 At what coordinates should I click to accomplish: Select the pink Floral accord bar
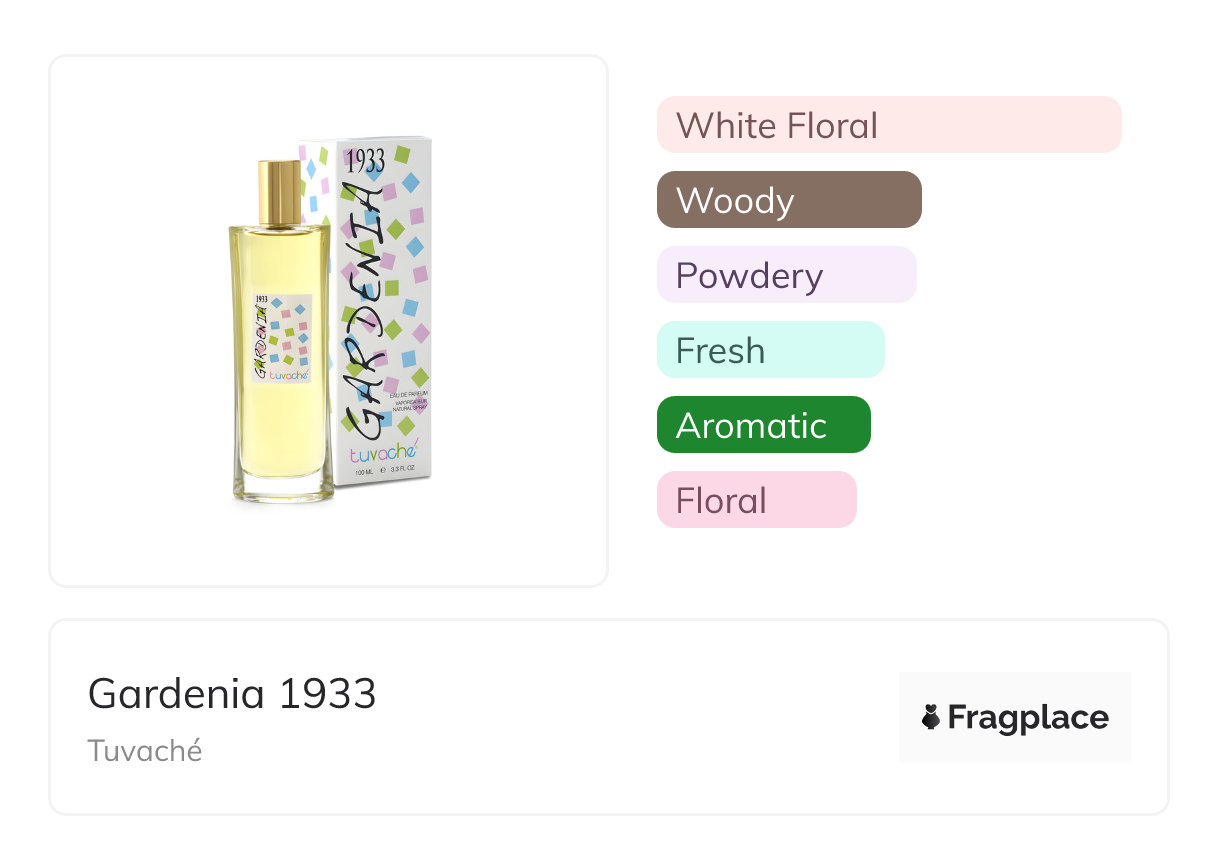click(x=756, y=500)
